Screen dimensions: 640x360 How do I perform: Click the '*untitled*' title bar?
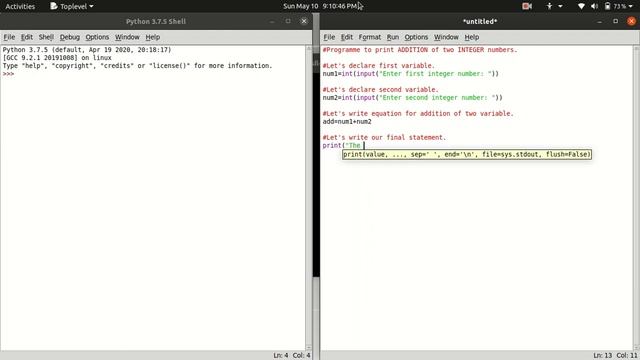pos(480,21)
